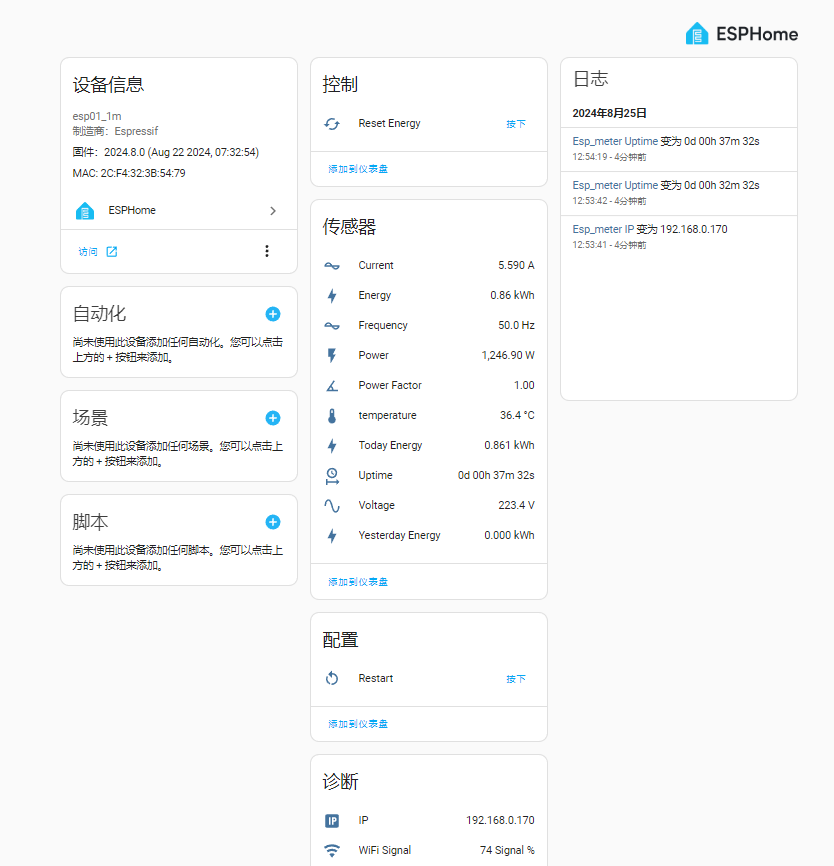Open the Current sensor row
This screenshot has height=866, width=834.
429,266
